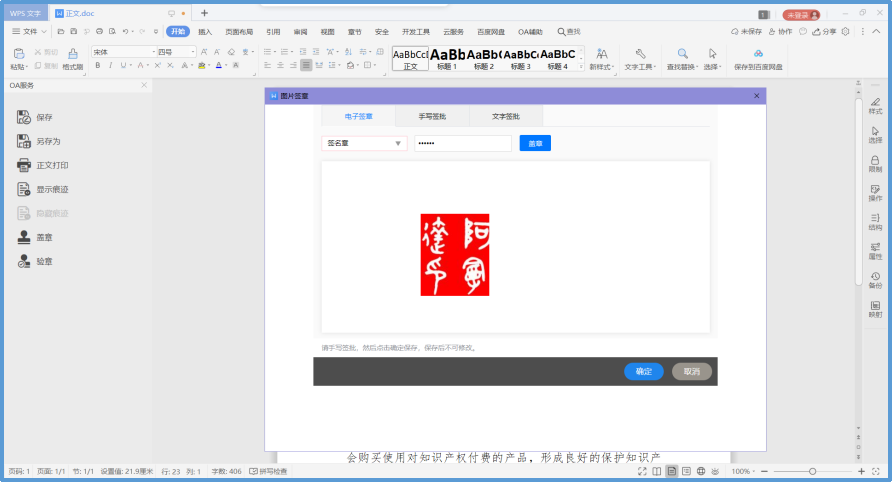Open the zoom 100% dropdown in status bar
894x484 pixels.
(743, 471)
